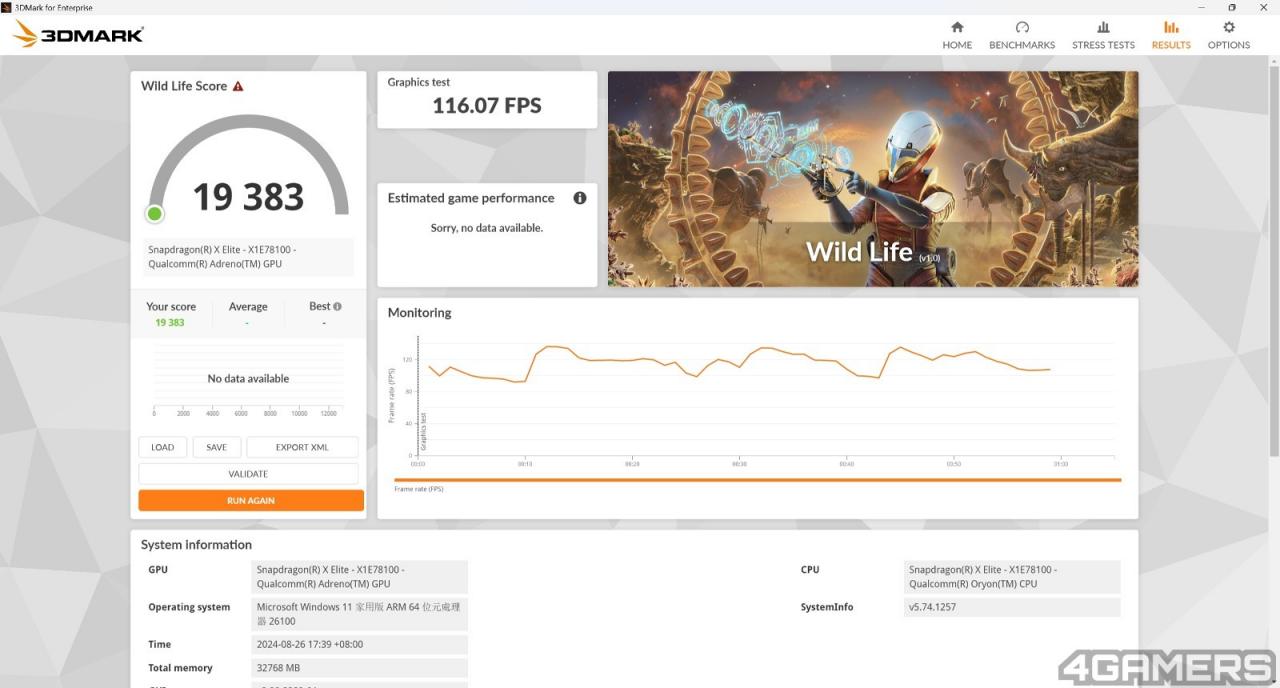The height and width of the screenshot is (688, 1280).
Task: Click the 'Graphics test' label
Action: (x=419, y=82)
